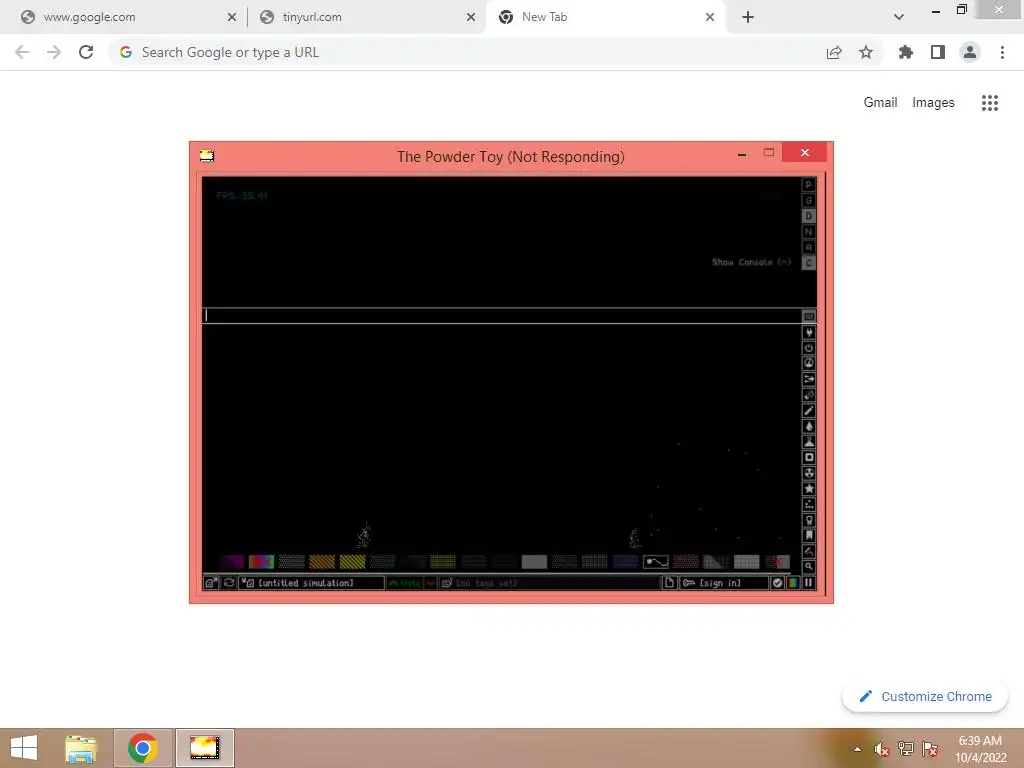Select the New Tab tab
The height and width of the screenshot is (768, 1024).
click(605, 17)
